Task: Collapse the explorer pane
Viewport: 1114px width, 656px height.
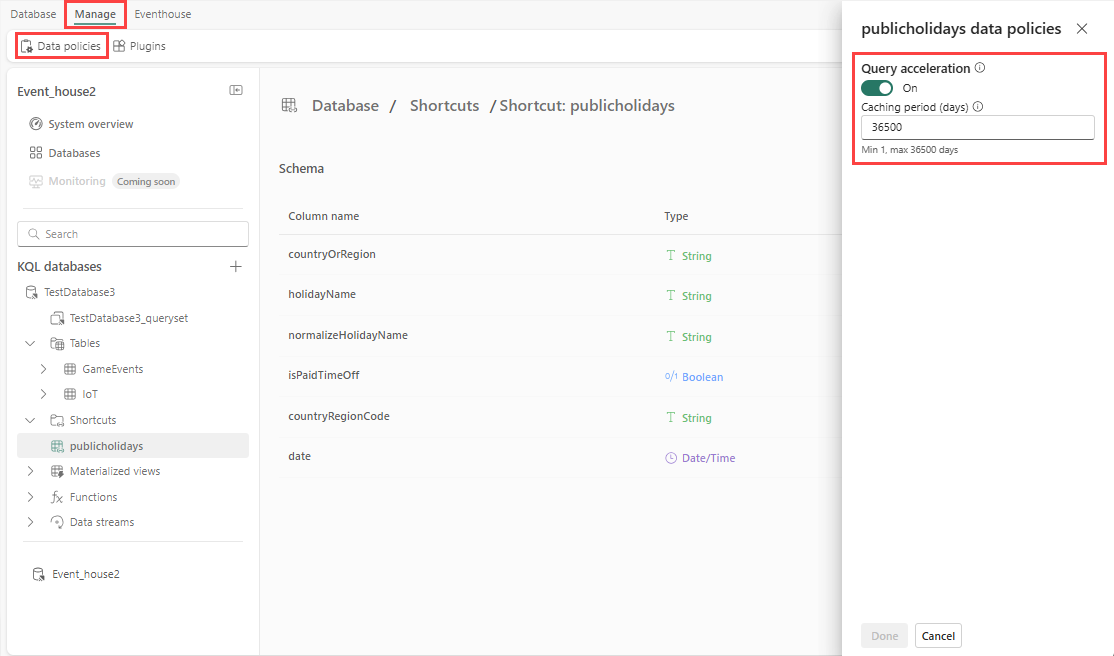Action: click(236, 89)
